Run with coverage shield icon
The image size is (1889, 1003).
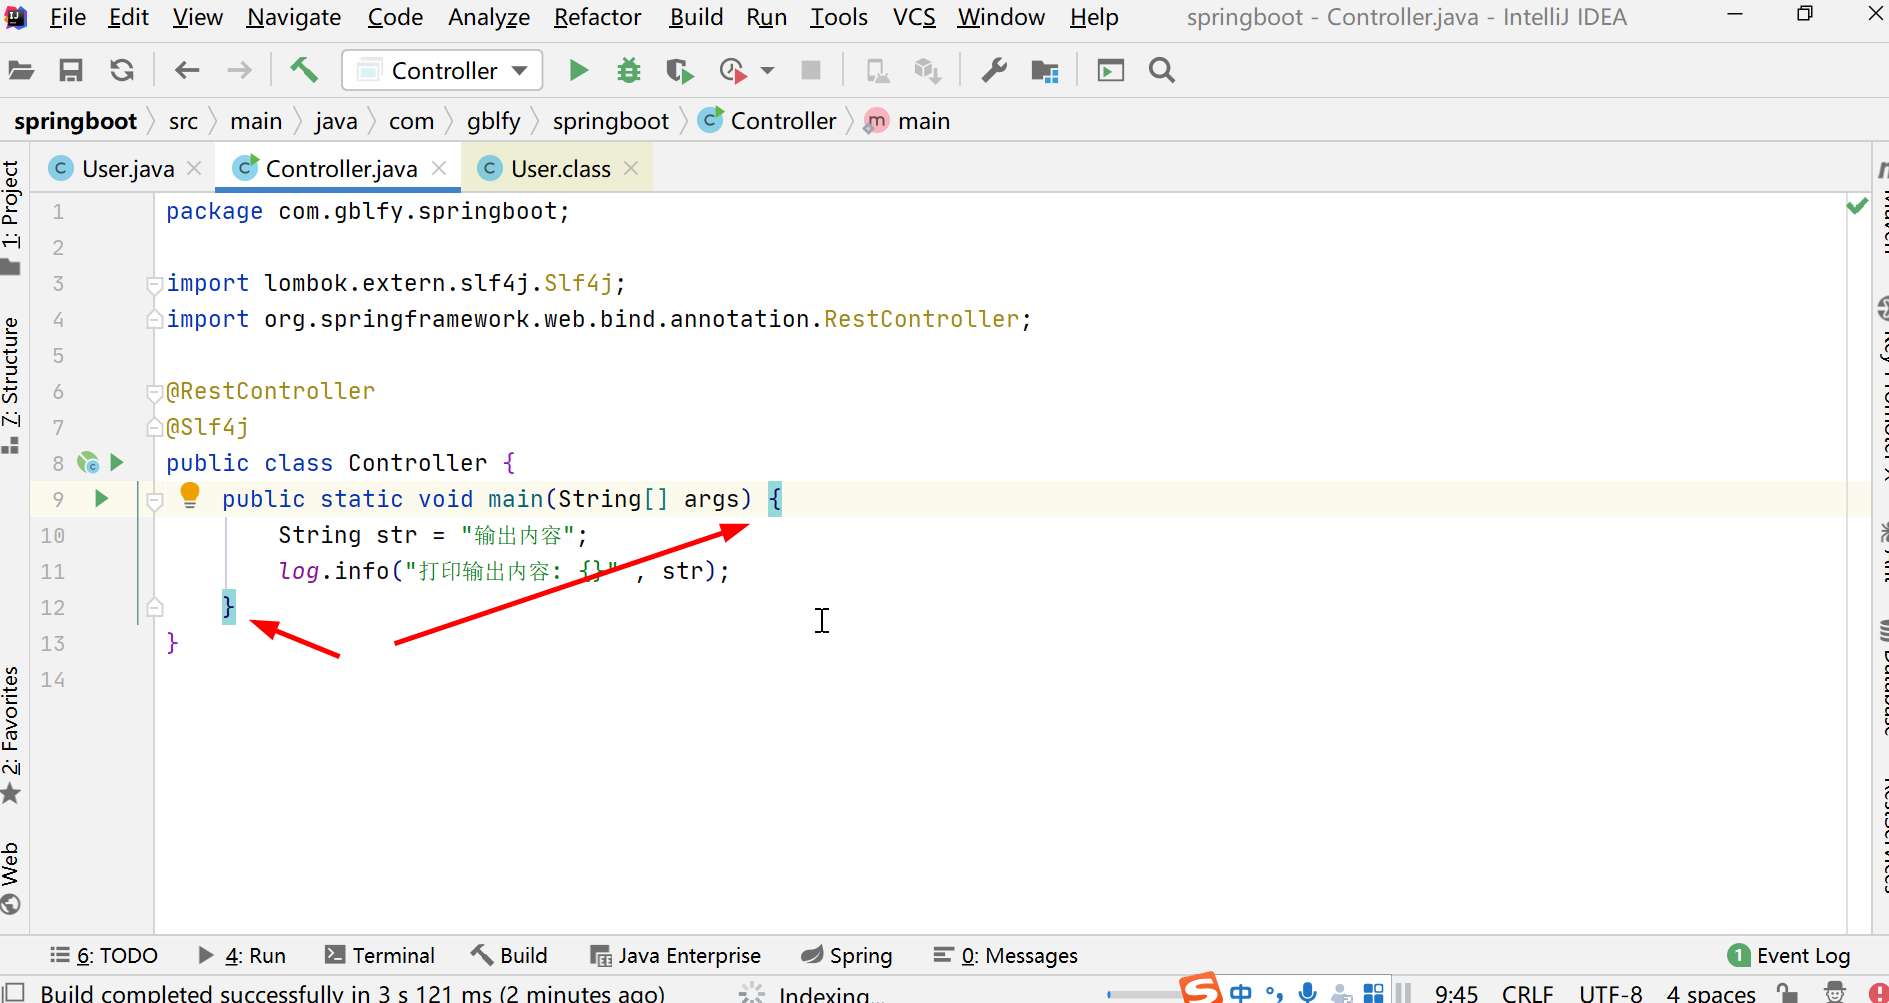coord(679,70)
